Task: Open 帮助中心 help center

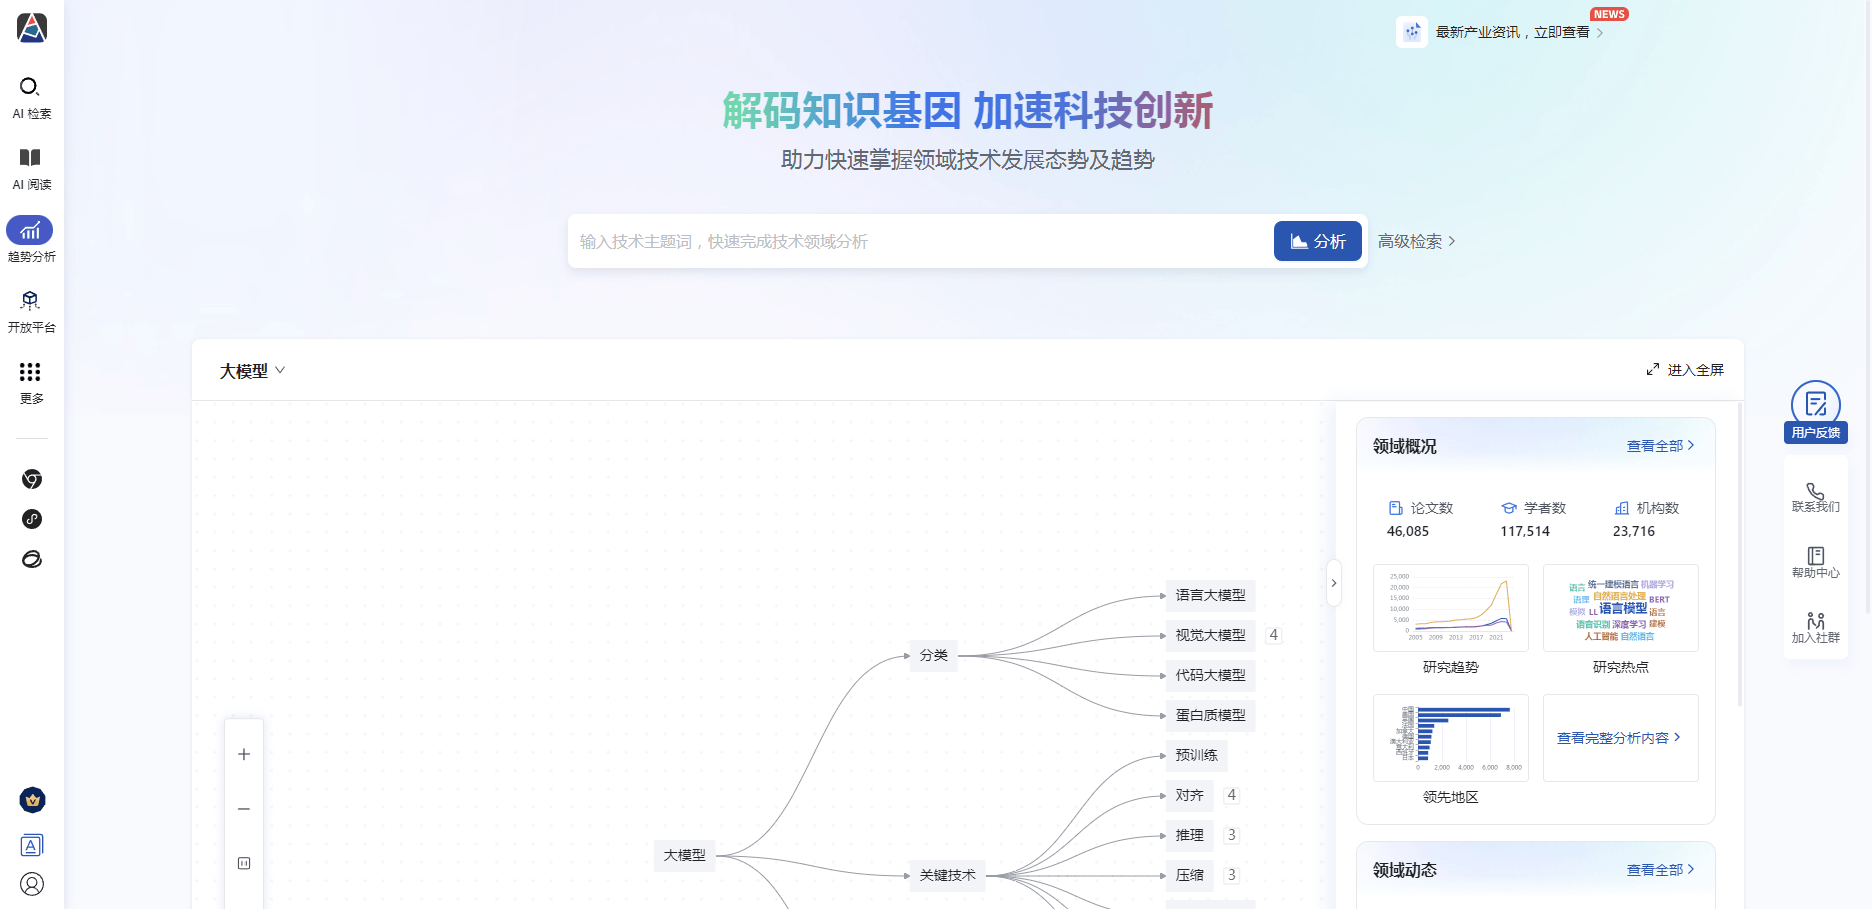Action: coord(1815,562)
